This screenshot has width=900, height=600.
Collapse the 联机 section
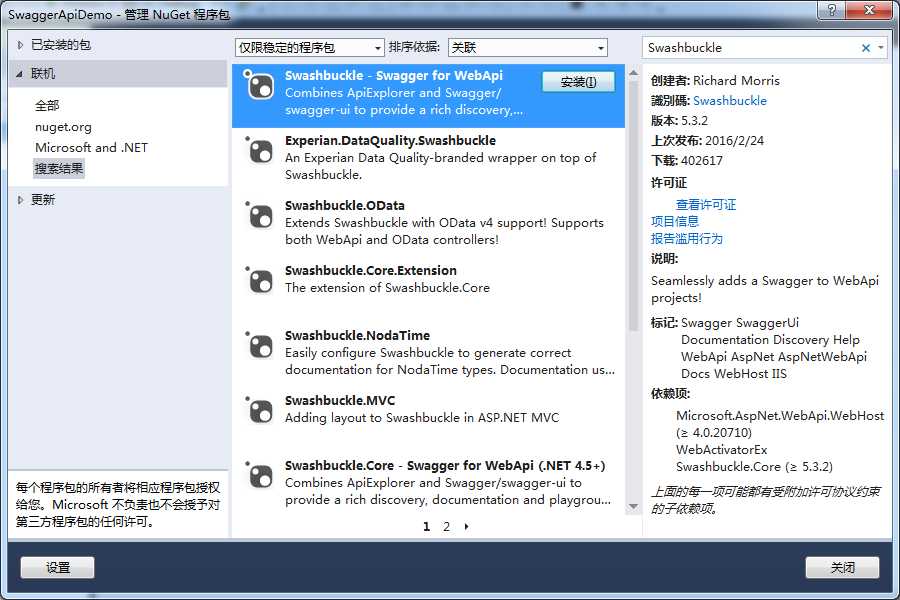tap(20, 73)
